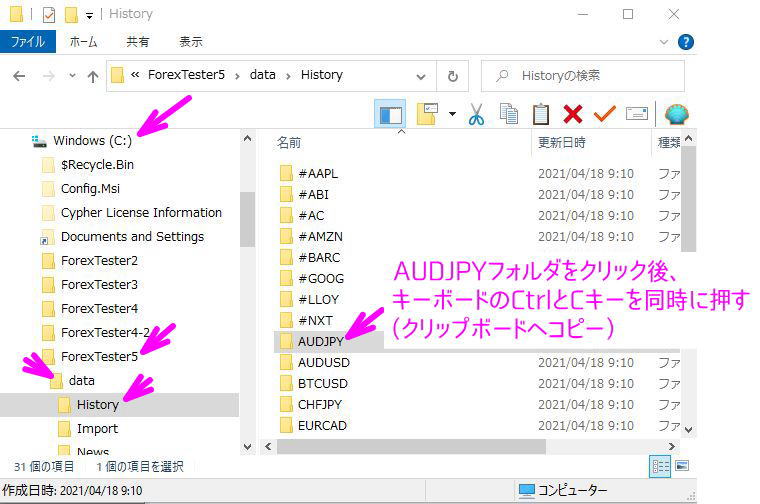Select History folder in navigation tree
Screen dimensions: 760x504
coord(97,405)
